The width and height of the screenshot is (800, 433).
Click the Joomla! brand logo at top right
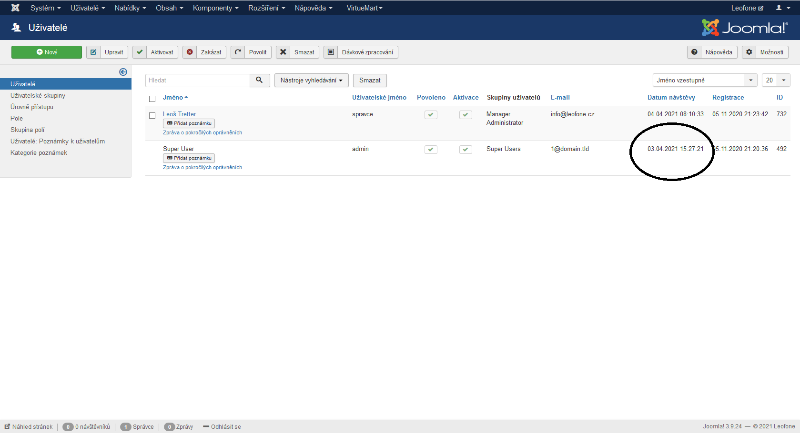pos(744,28)
